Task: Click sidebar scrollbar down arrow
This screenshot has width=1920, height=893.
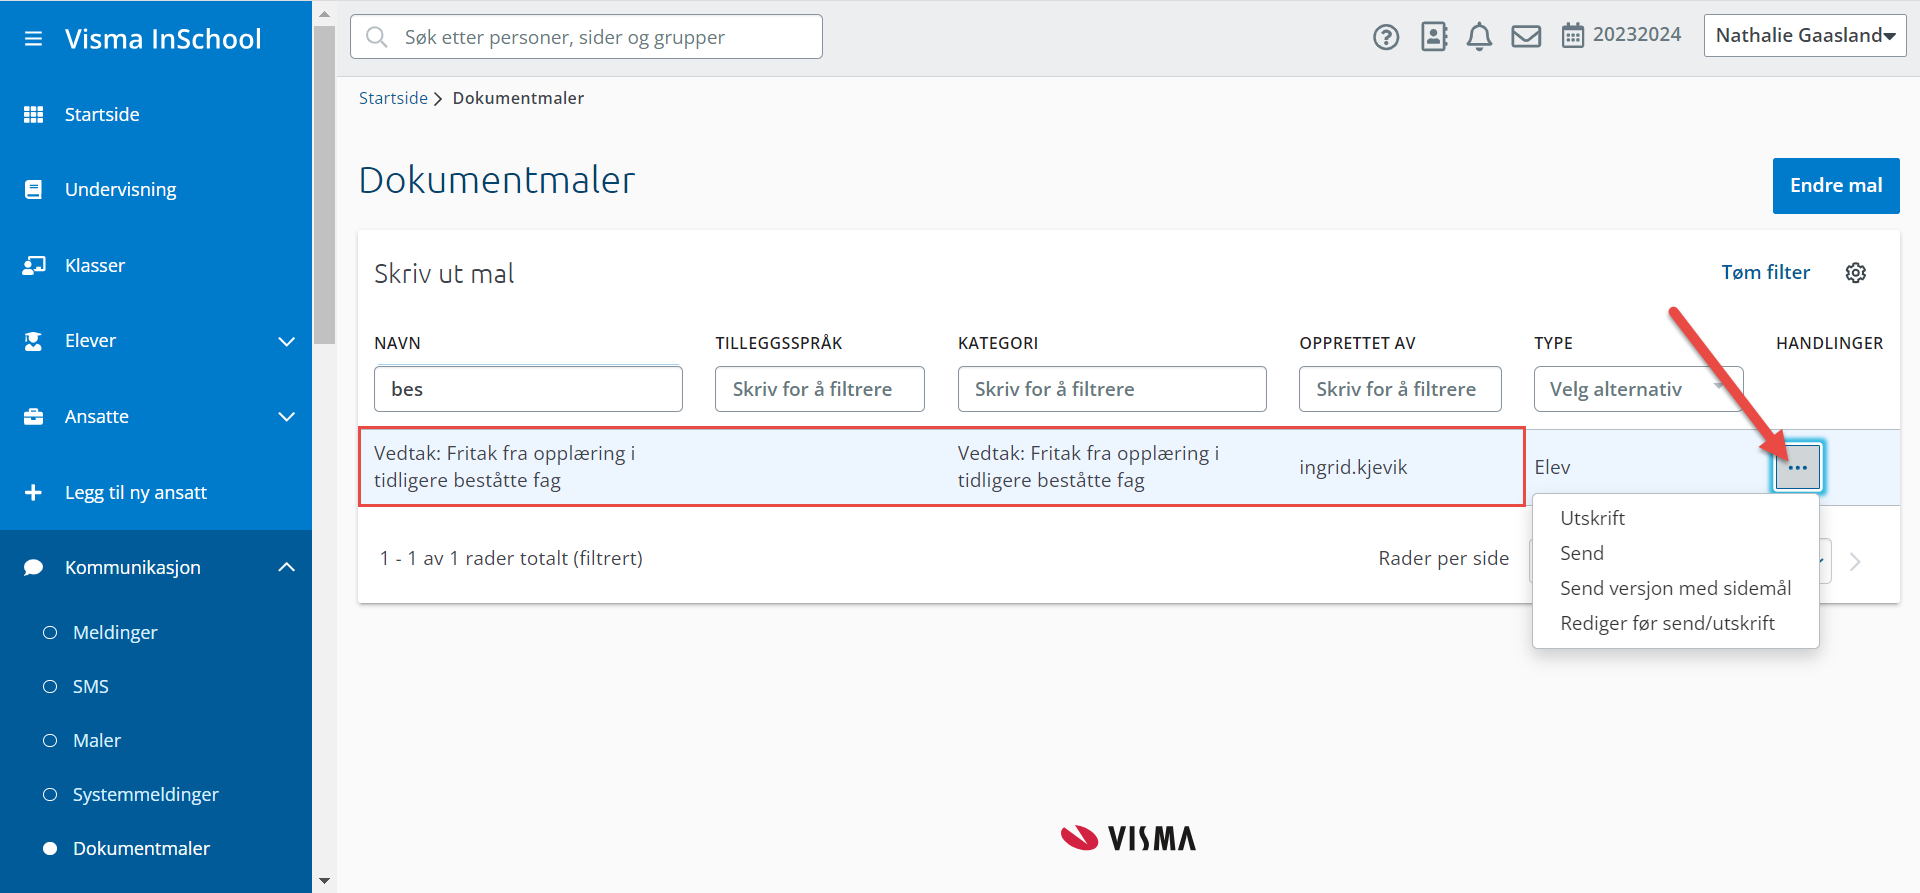Action: pyautogui.click(x=324, y=881)
